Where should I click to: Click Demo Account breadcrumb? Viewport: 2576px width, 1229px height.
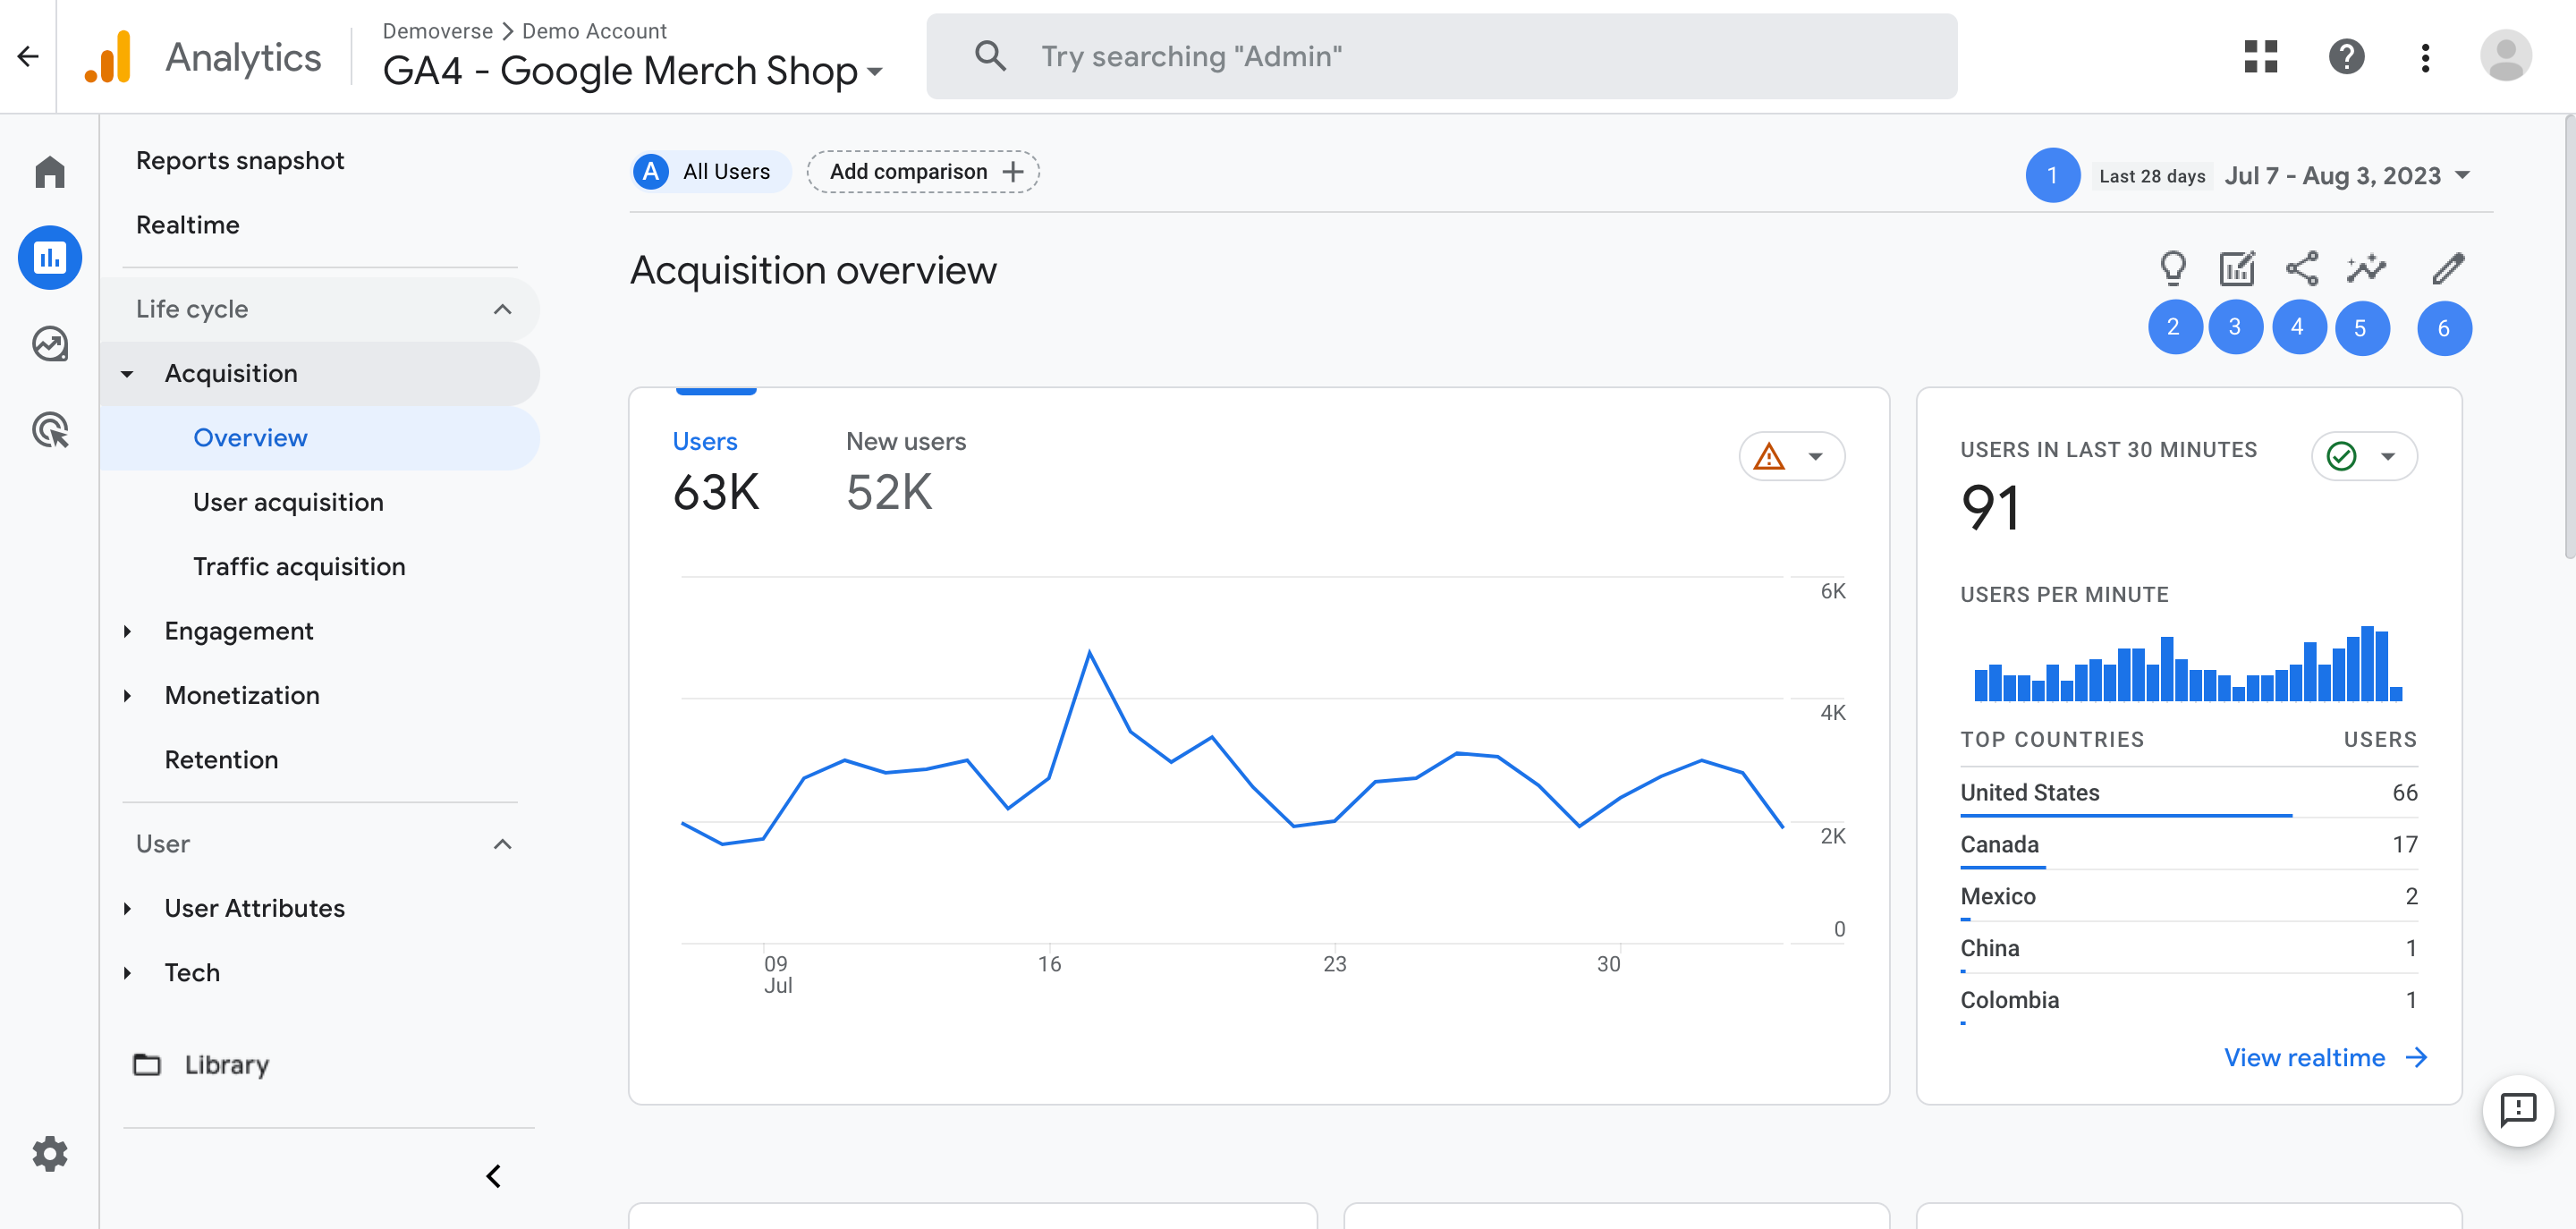pos(594,31)
